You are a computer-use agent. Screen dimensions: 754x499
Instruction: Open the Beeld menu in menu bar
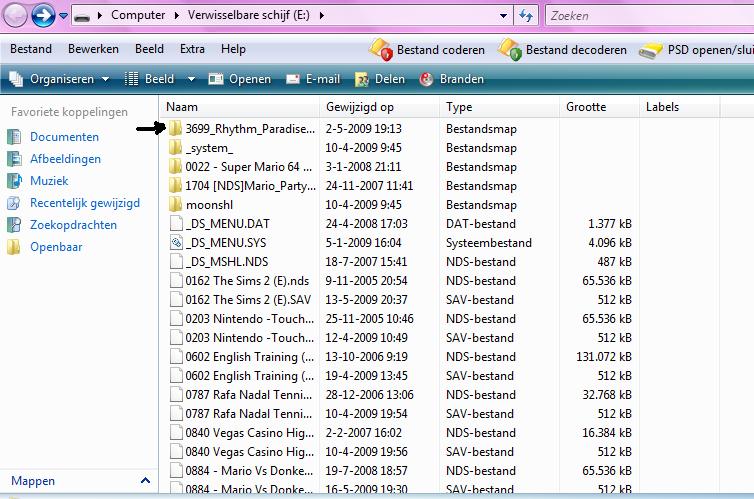(150, 49)
